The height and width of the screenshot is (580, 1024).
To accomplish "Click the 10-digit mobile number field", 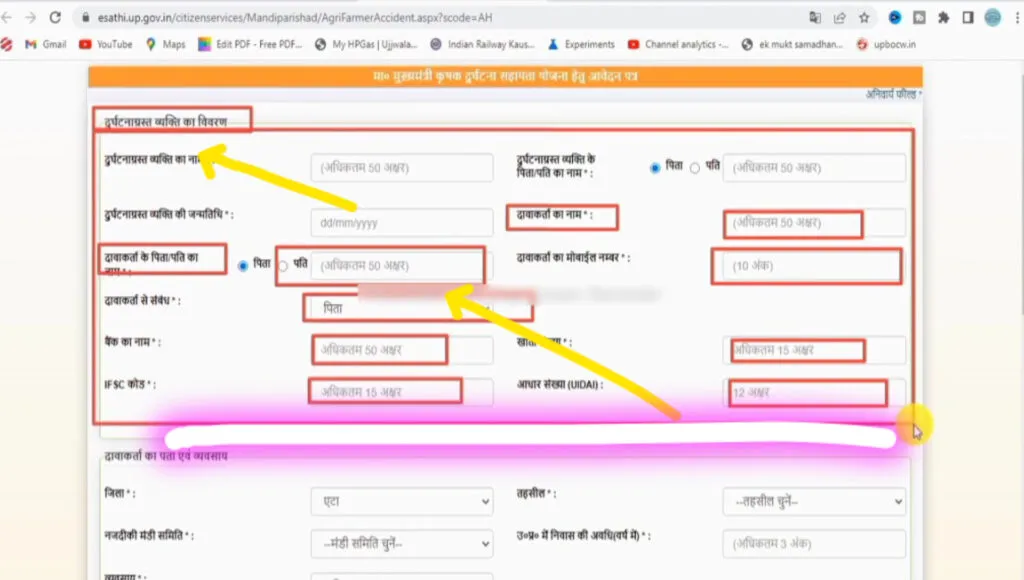I will [x=806, y=266].
